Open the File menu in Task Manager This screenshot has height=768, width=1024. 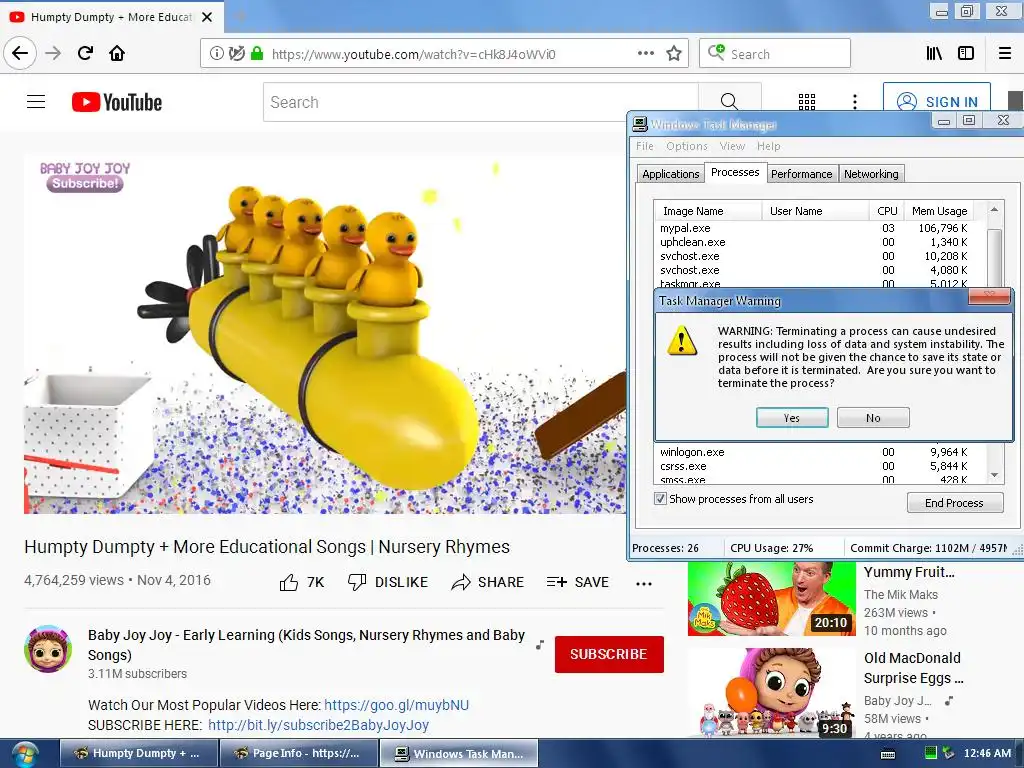(x=645, y=146)
